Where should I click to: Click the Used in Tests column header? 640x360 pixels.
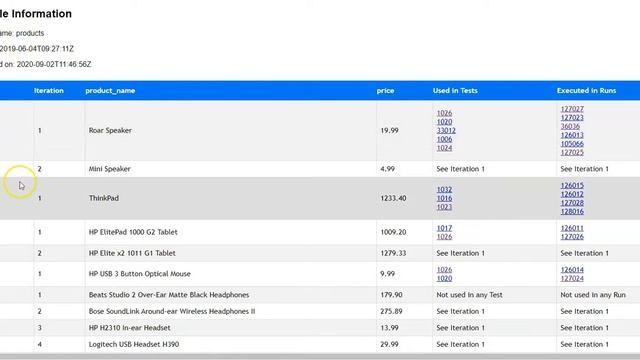pyautogui.click(x=455, y=91)
